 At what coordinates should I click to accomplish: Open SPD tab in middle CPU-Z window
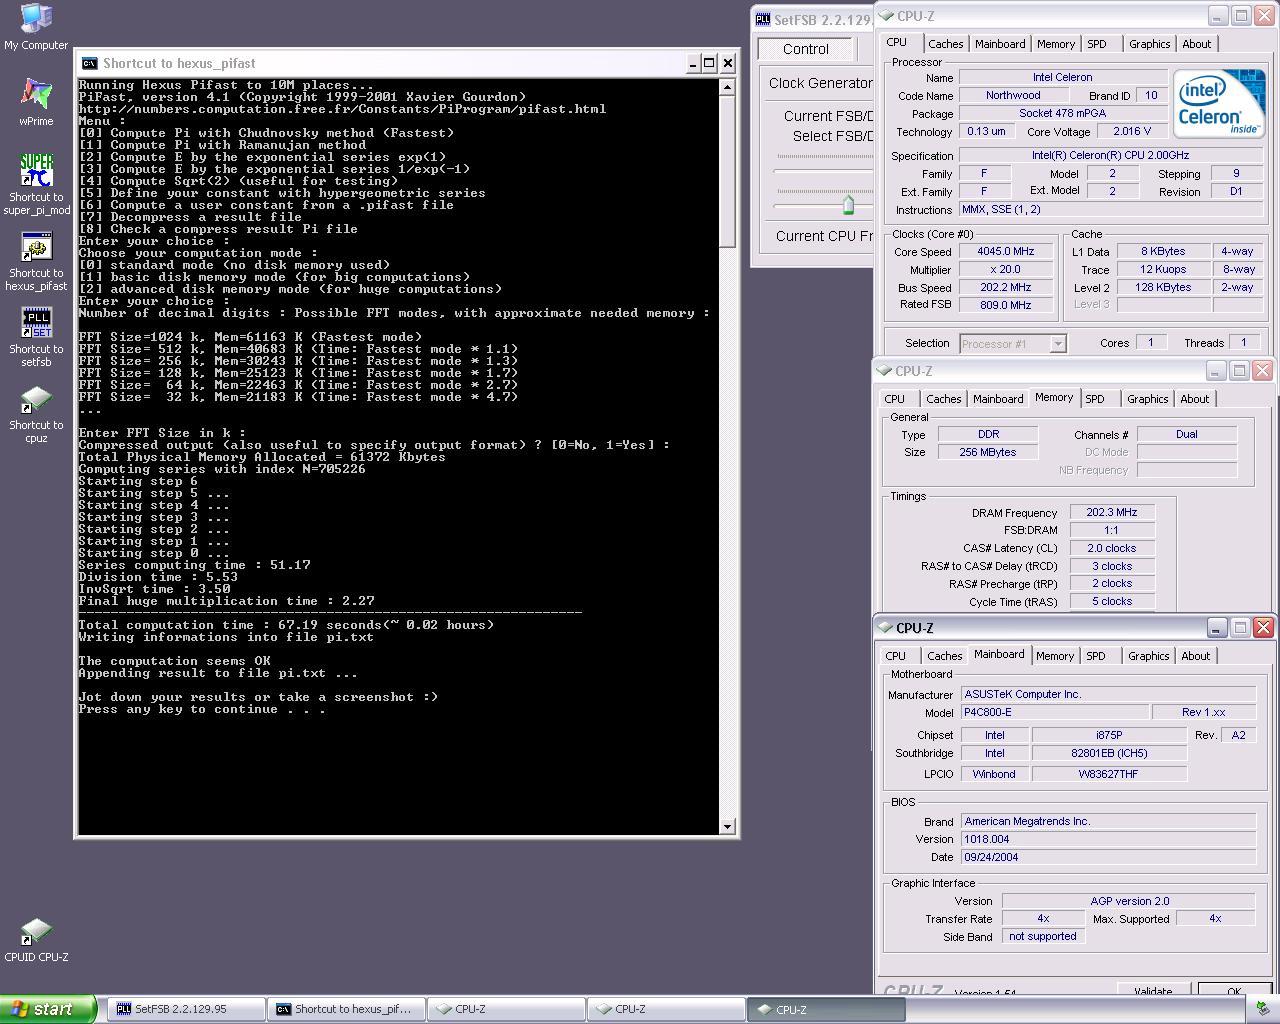click(x=1095, y=399)
